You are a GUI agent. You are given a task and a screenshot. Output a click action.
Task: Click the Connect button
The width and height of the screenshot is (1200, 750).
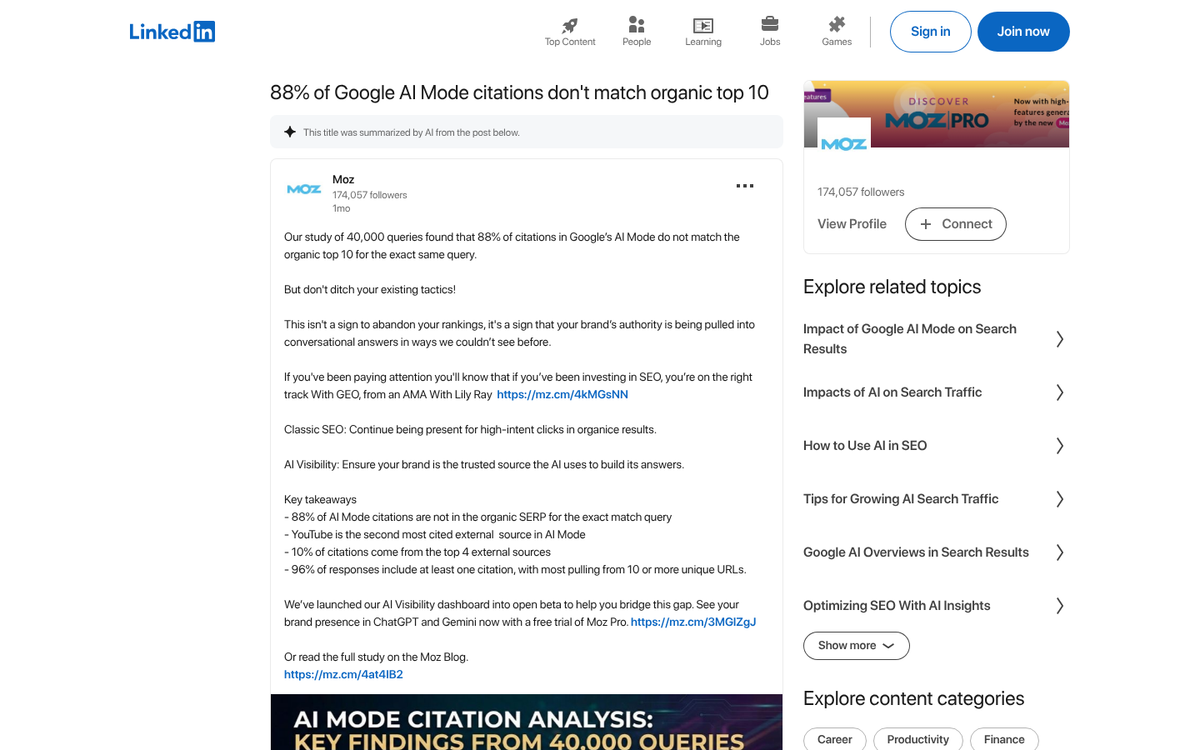[955, 224]
